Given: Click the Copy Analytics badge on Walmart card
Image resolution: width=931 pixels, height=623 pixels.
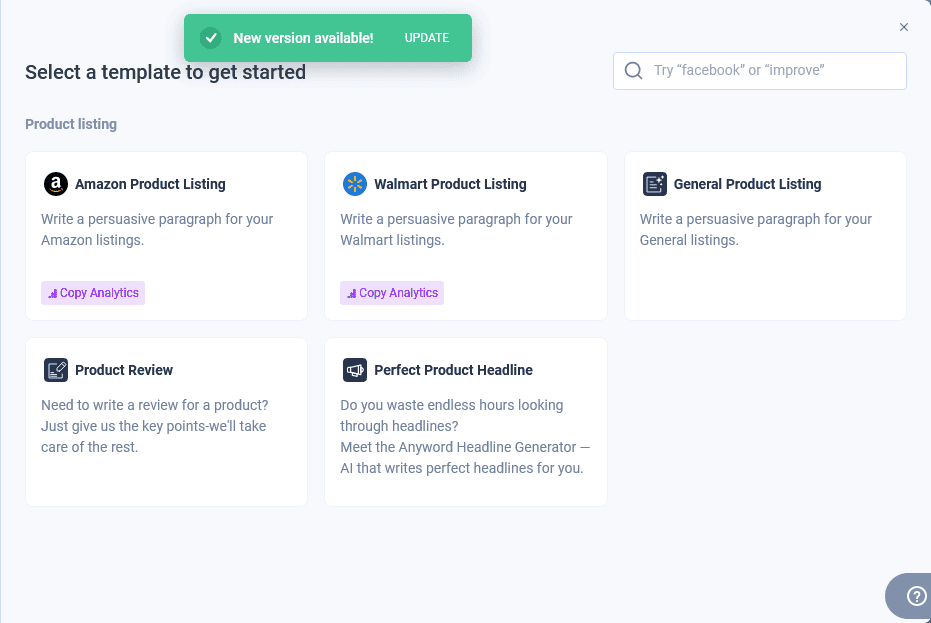Looking at the screenshot, I should click(391, 292).
